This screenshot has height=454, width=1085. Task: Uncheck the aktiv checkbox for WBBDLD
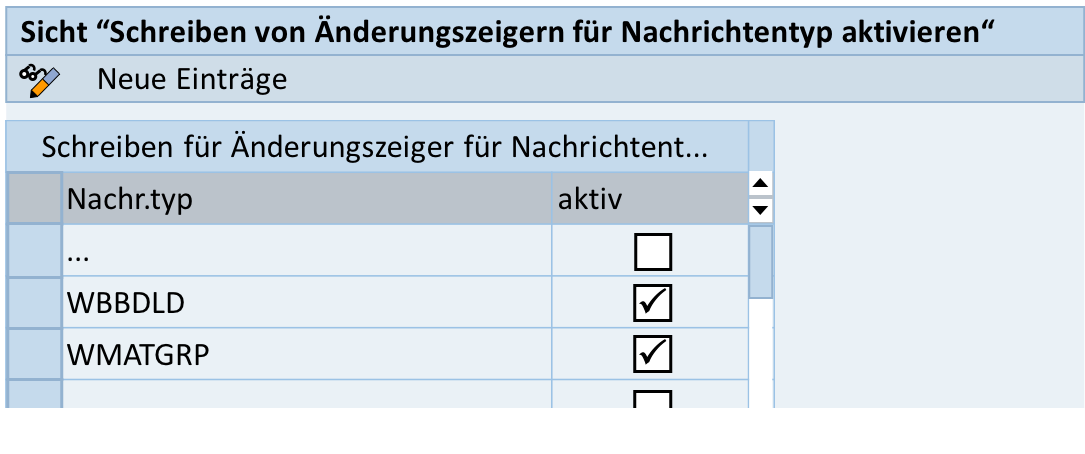click(652, 303)
